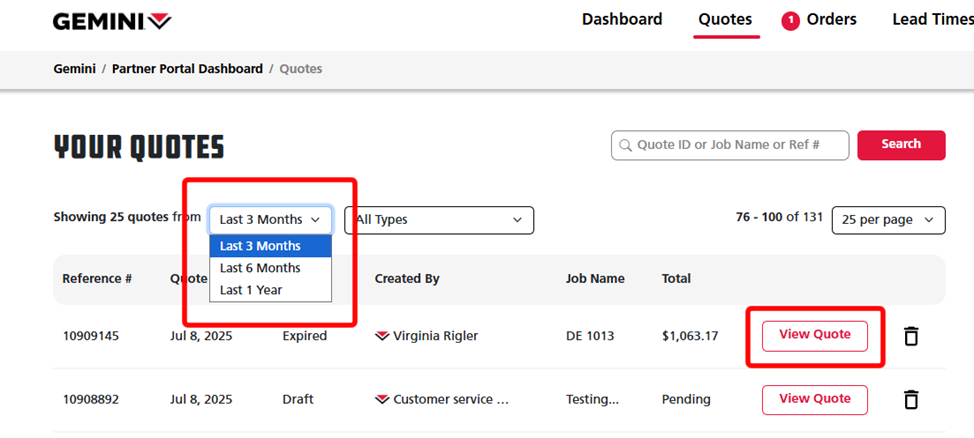Go to the Dashboard tab
This screenshot has height=438, width=974.
622,19
